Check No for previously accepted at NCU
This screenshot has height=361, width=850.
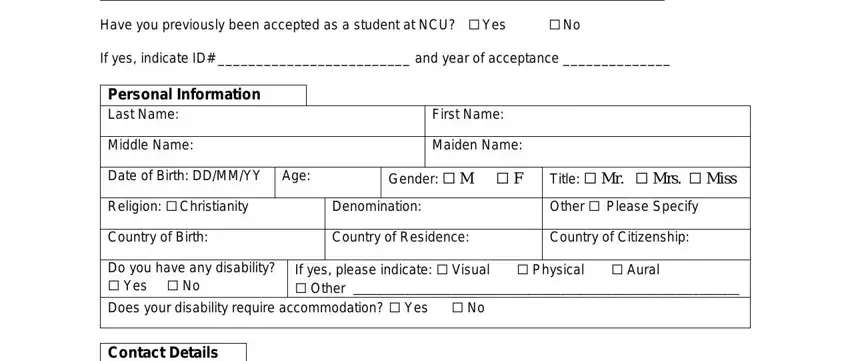click(x=555, y=24)
